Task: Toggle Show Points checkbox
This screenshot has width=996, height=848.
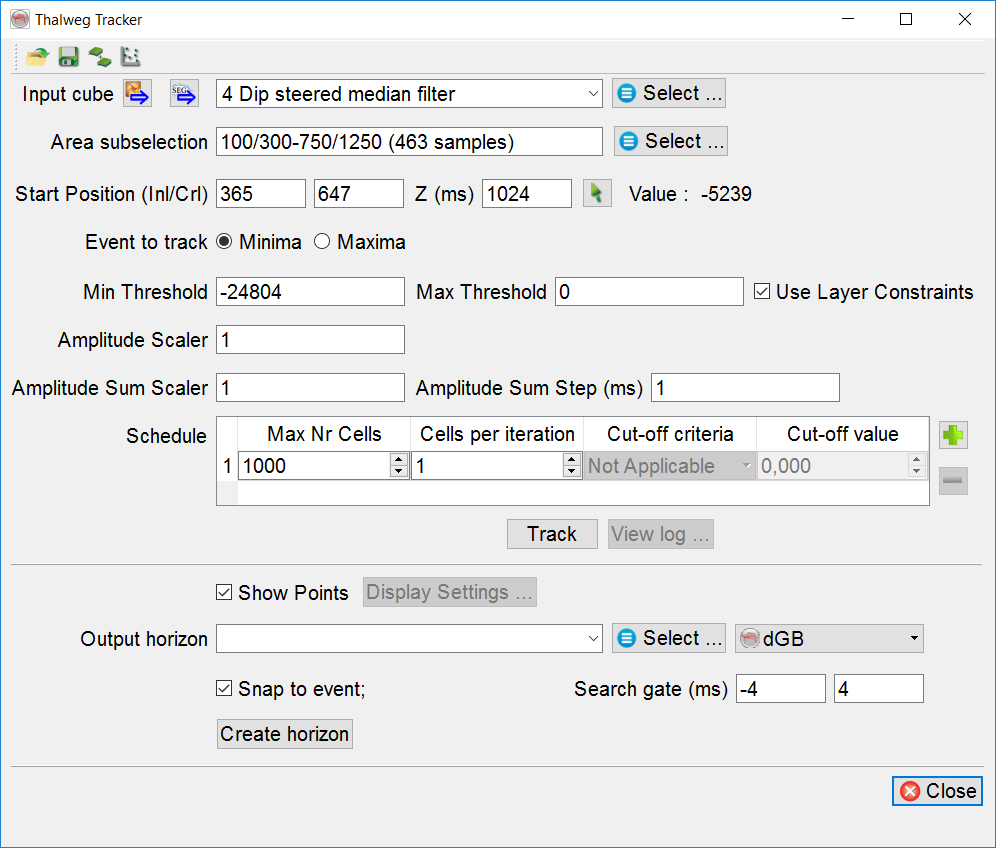Action: (224, 592)
